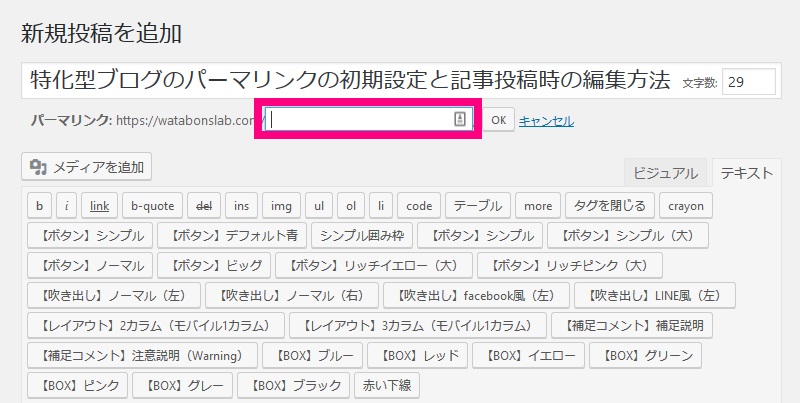Screen dimensions: 800x403
Task: Insert 【BOX】イエロー box tag
Action: [x=528, y=355]
